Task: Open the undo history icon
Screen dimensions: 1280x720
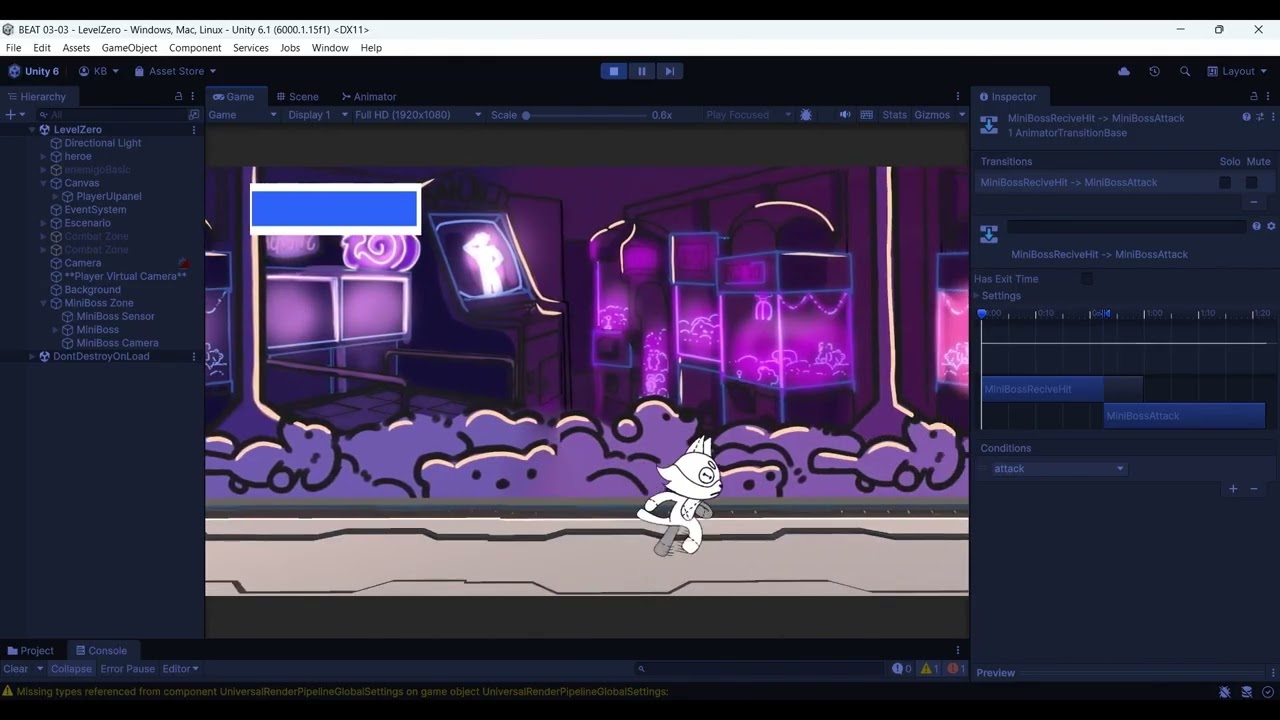Action: tap(1154, 71)
